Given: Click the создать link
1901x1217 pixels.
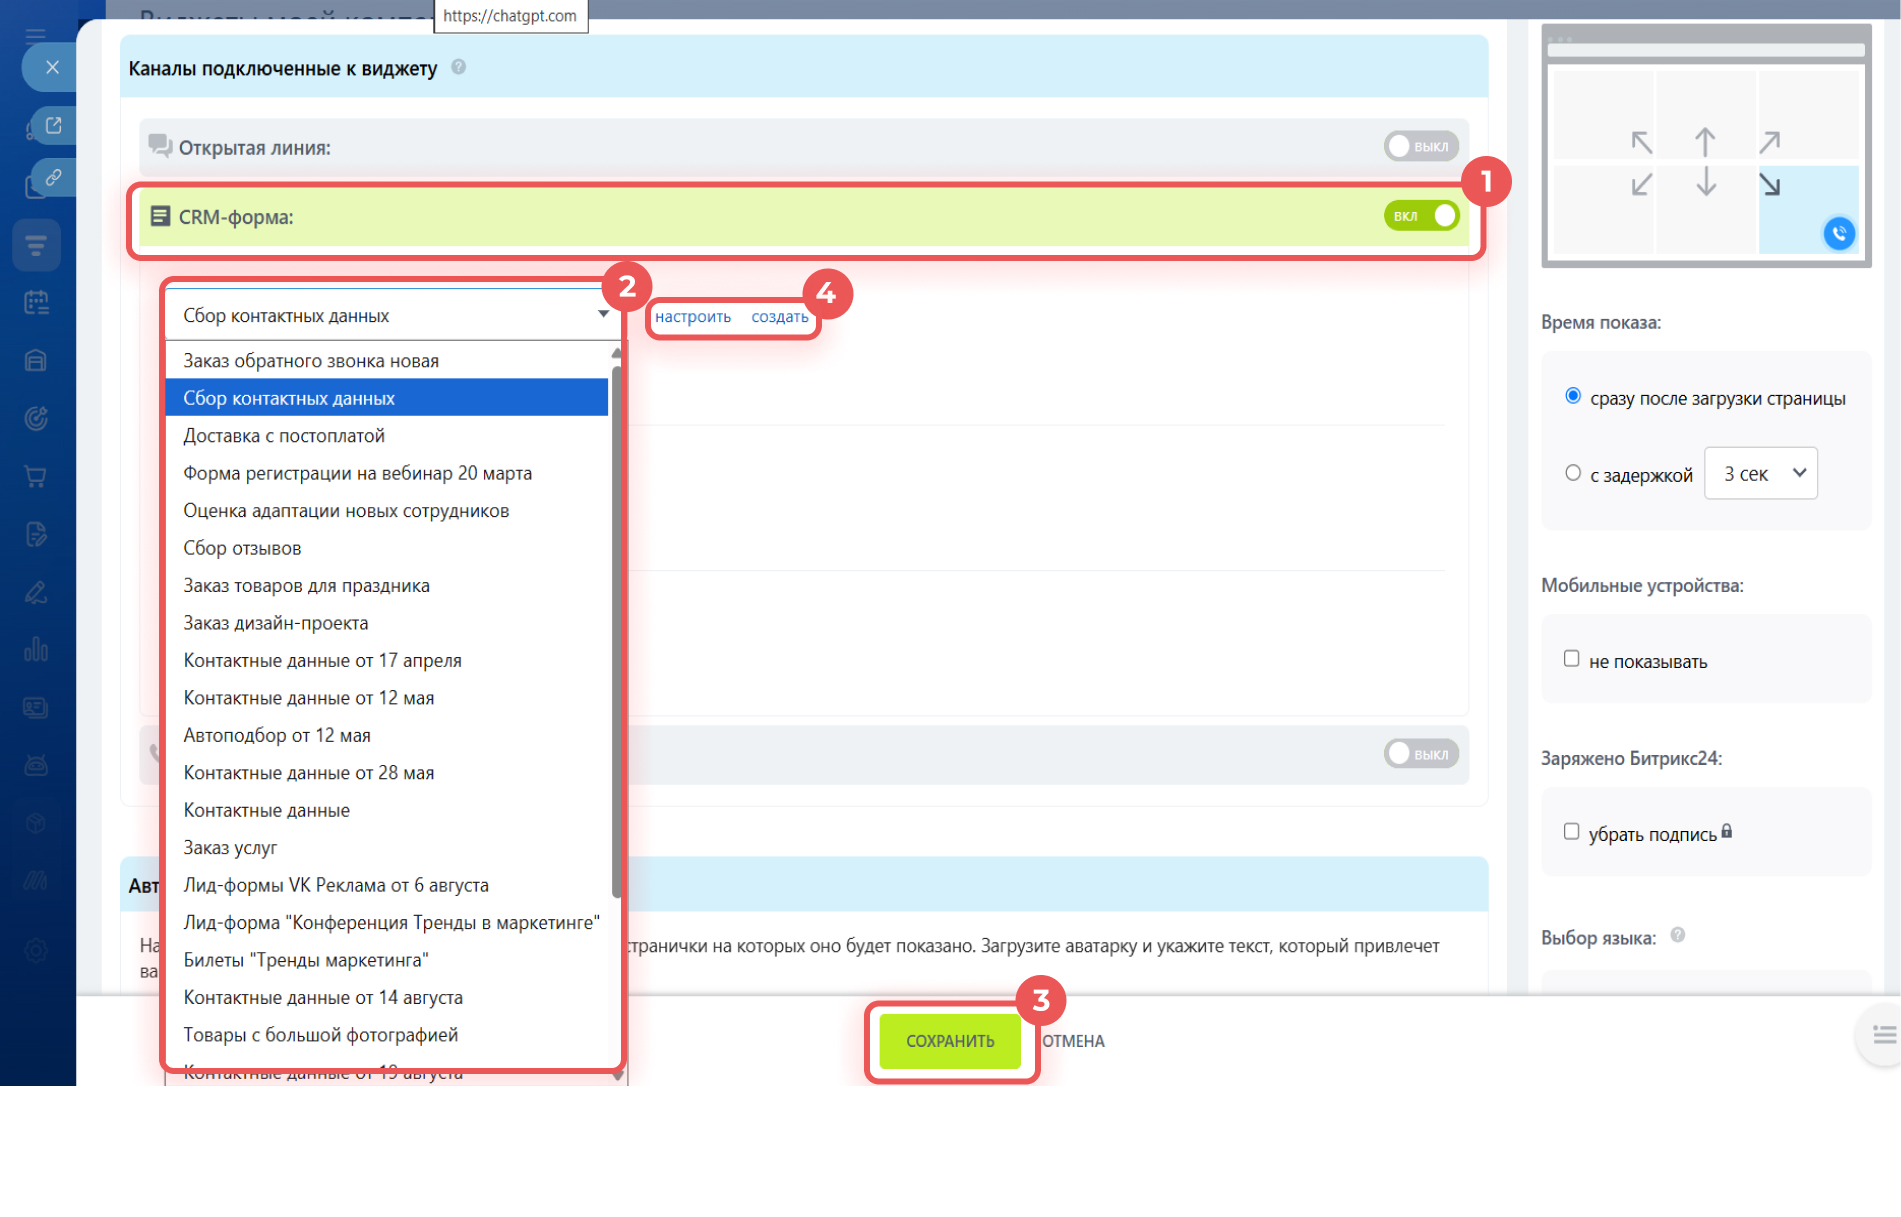Looking at the screenshot, I should click(x=780, y=316).
